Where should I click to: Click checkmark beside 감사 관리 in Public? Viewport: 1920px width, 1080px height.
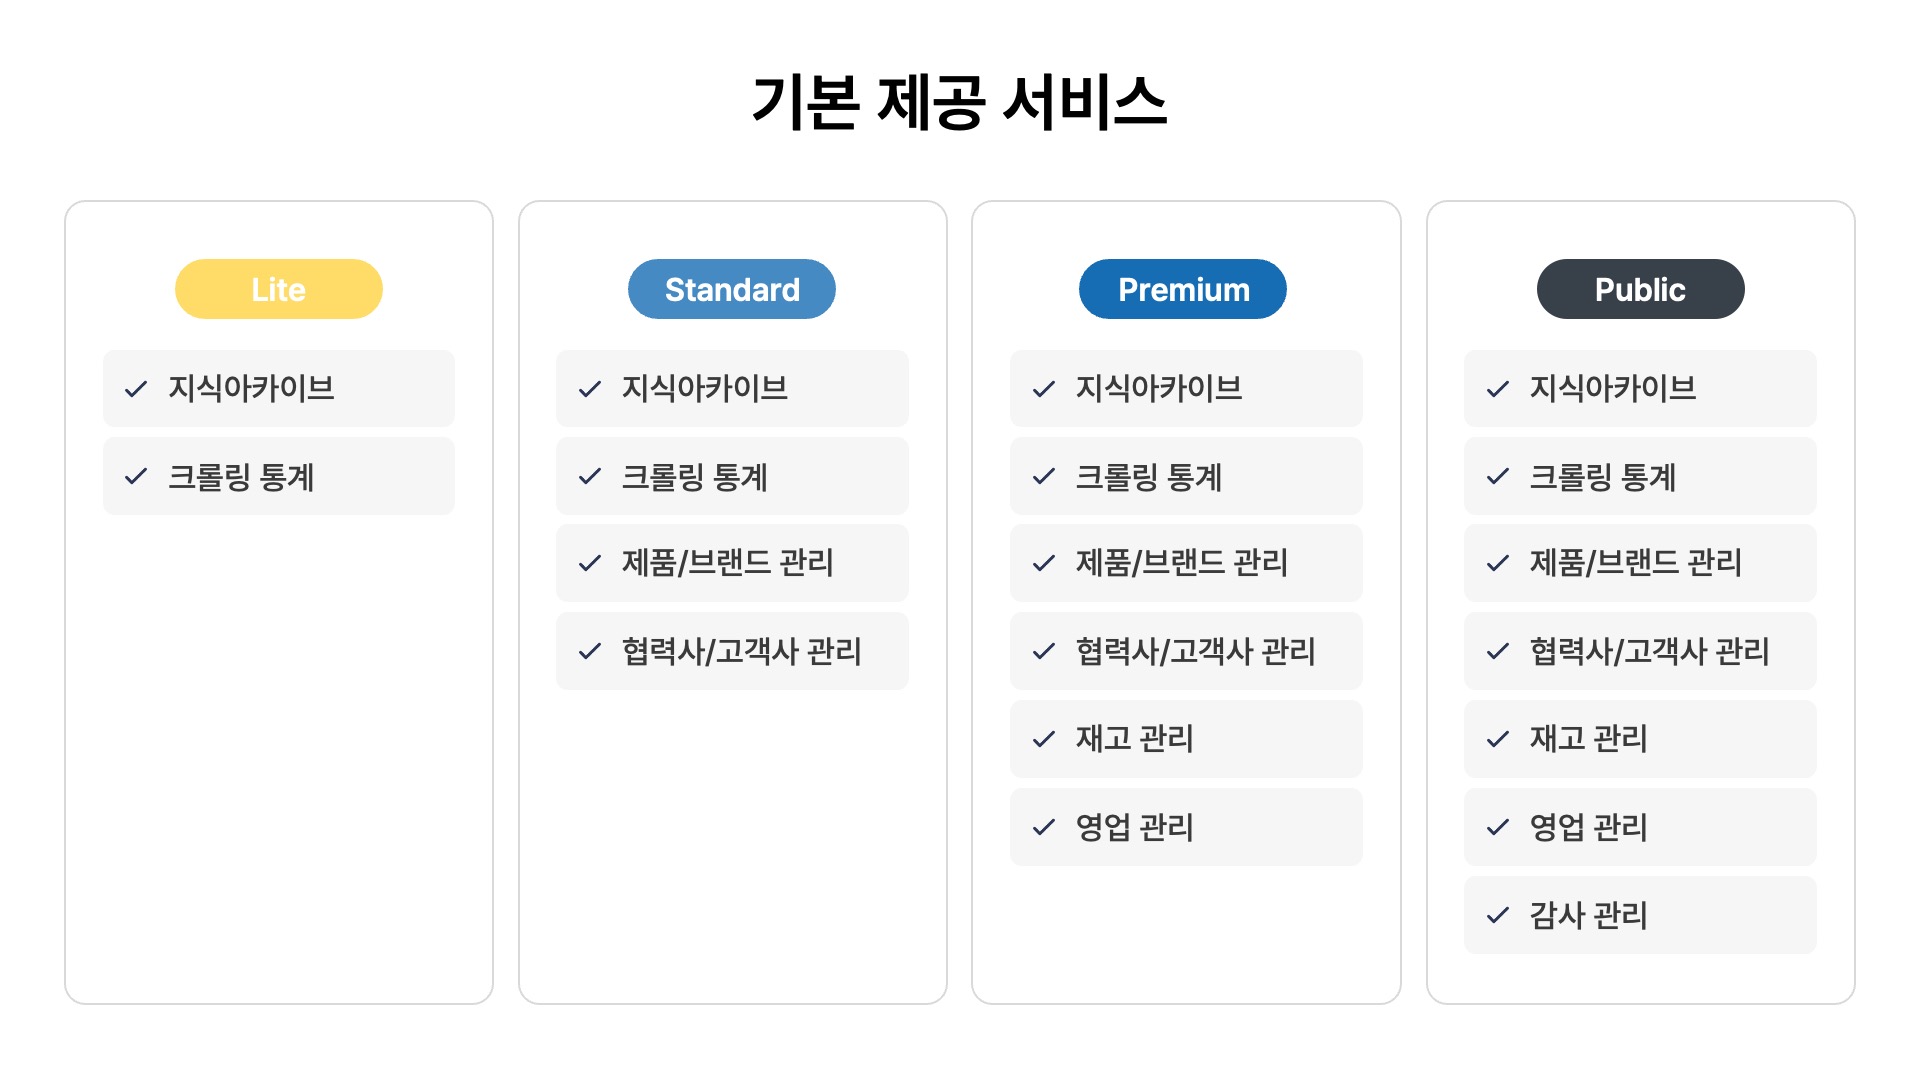[x=1498, y=916]
